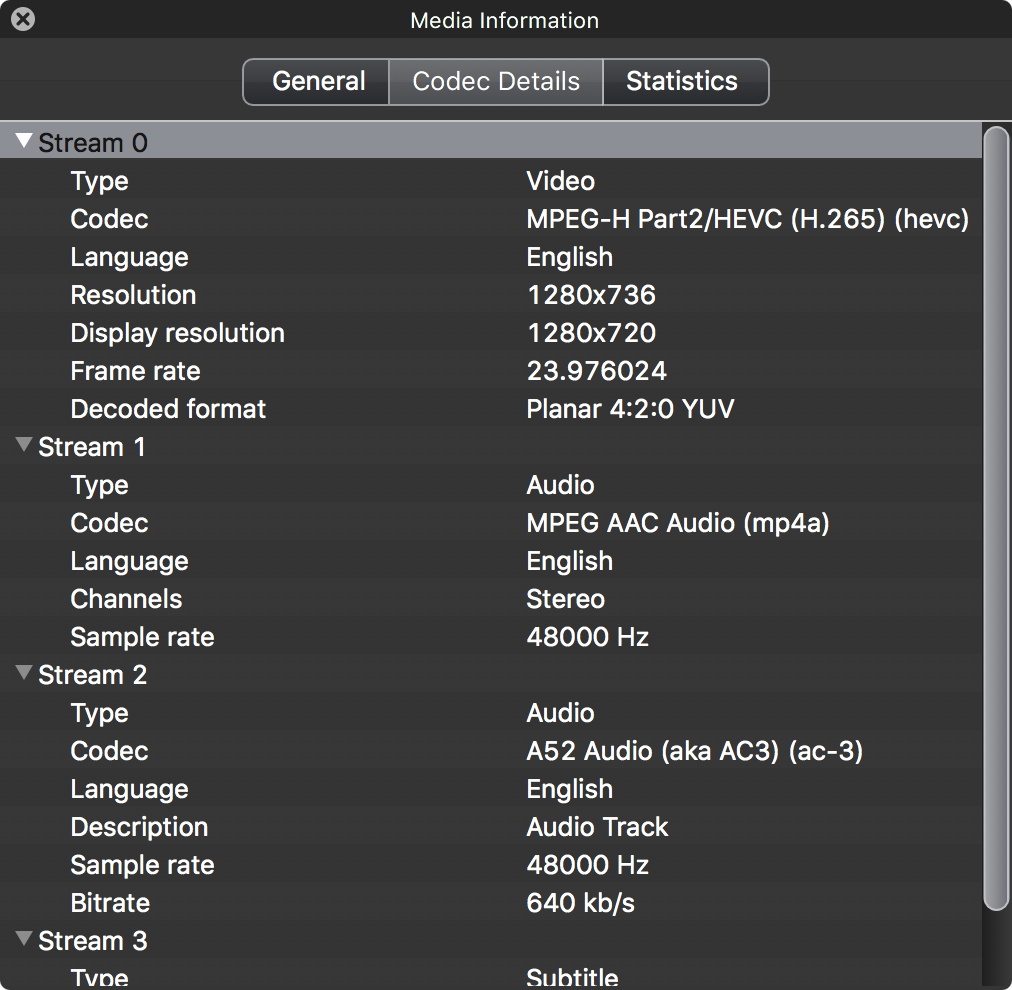
Task: Switch to the Statistics tab
Action: [x=682, y=81]
